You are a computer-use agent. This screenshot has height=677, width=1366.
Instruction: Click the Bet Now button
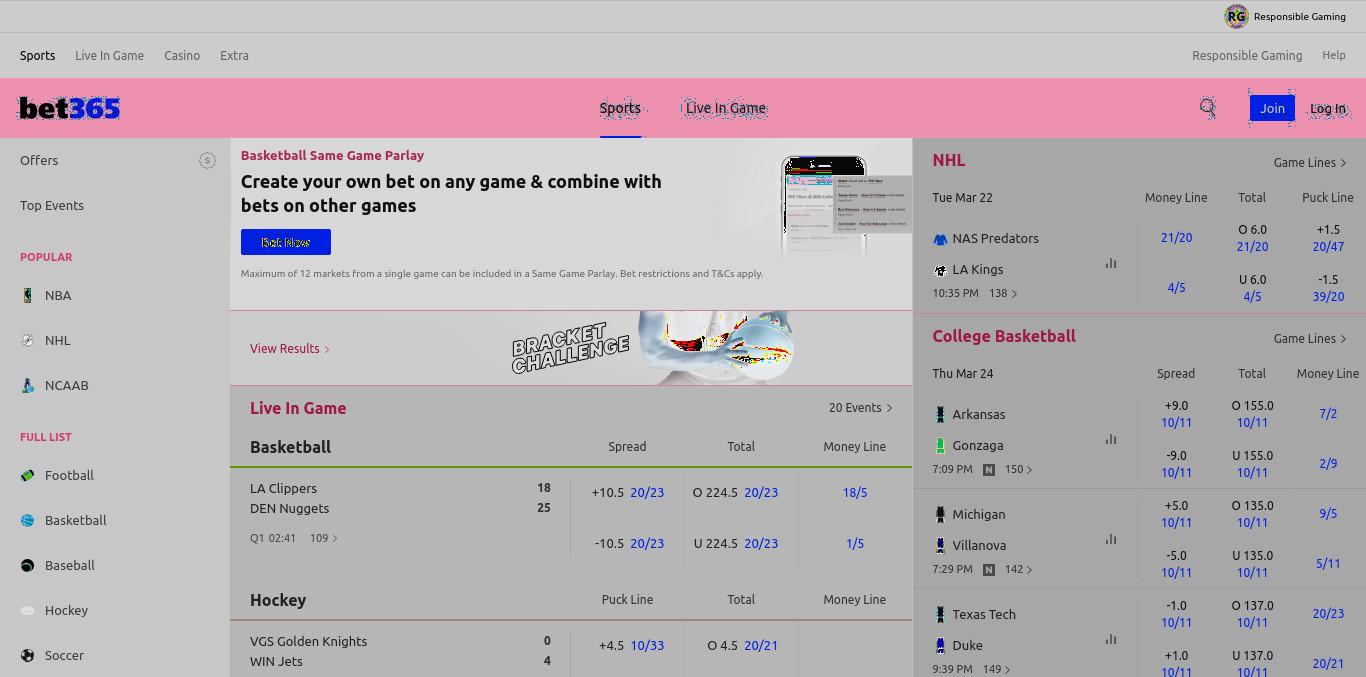[x=286, y=242]
